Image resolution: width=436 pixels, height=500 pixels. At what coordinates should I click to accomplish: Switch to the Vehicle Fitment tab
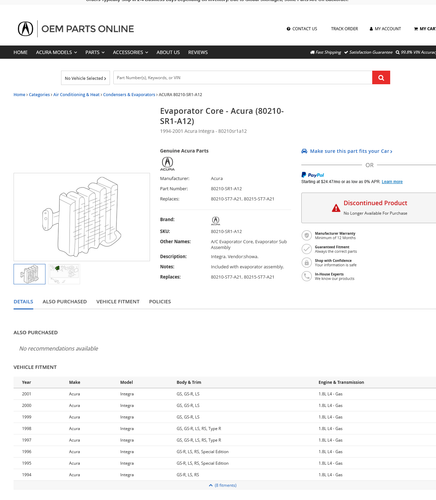pyautogui.click(x=118, y=302)
